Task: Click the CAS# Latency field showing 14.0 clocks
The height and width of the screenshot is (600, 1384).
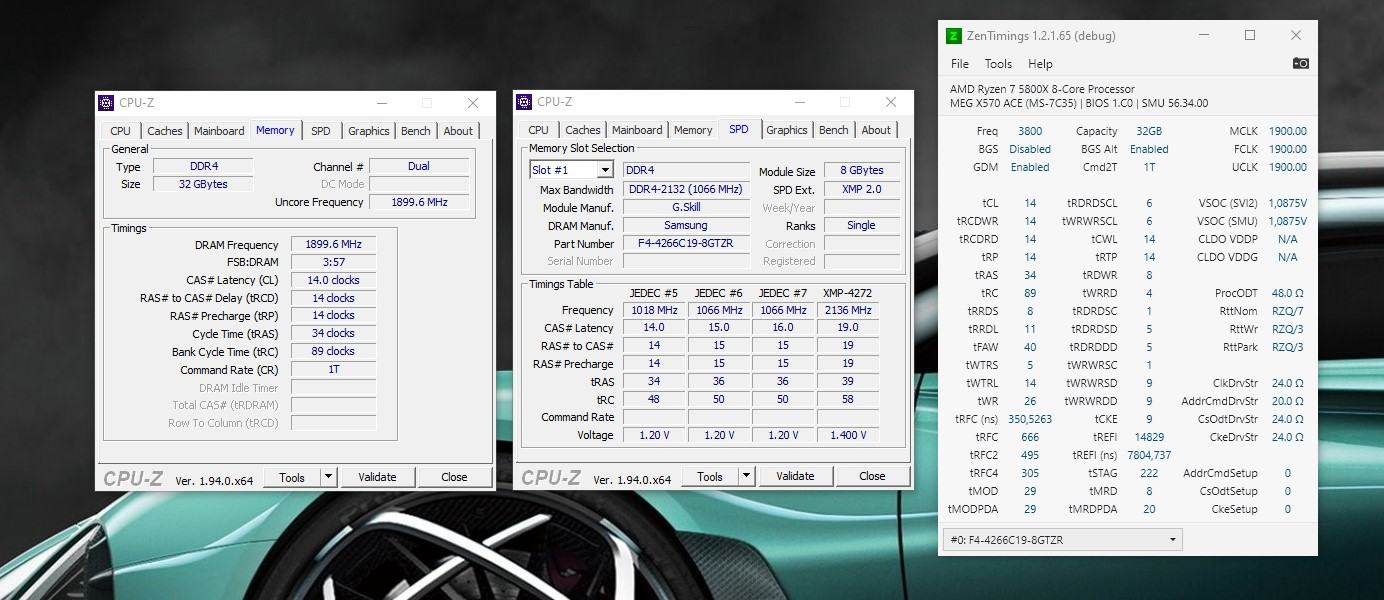Action: tap(334, 280)
